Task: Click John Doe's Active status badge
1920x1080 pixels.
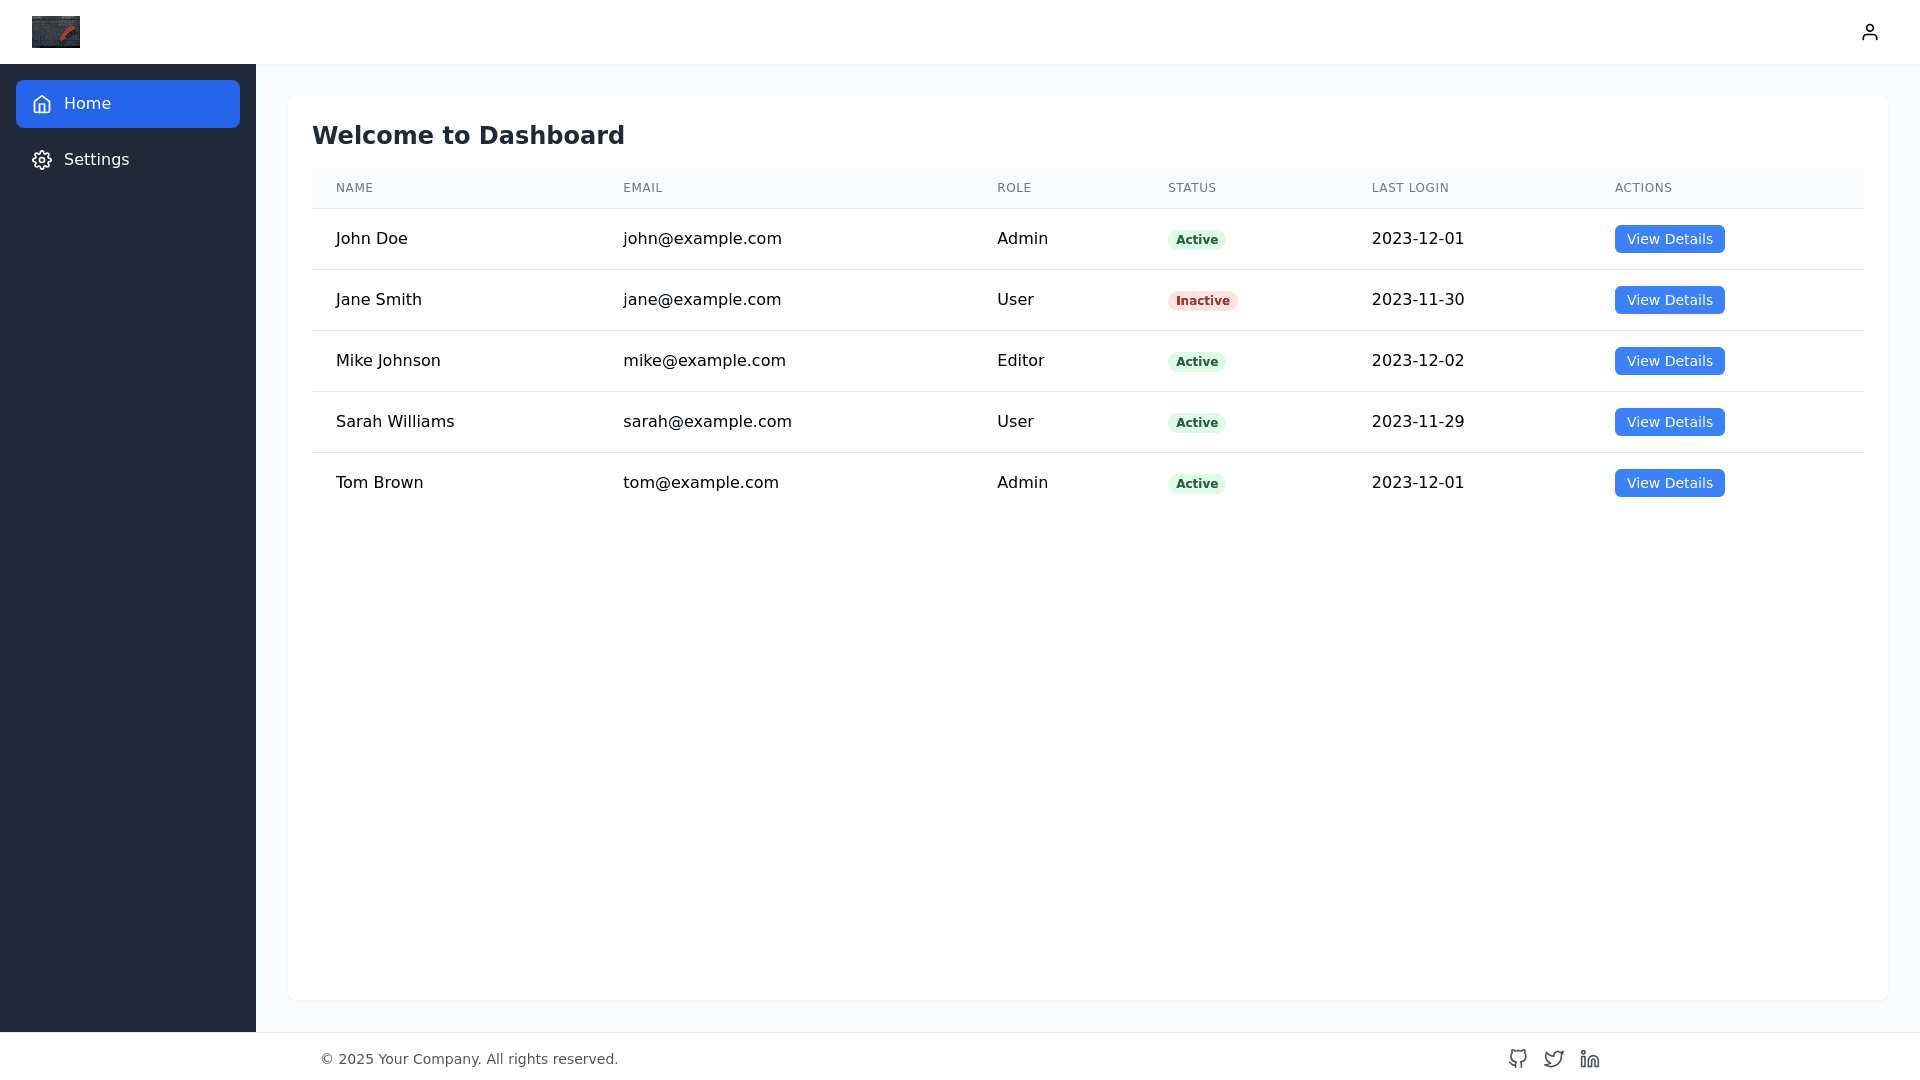Action: pos(1196,240)
